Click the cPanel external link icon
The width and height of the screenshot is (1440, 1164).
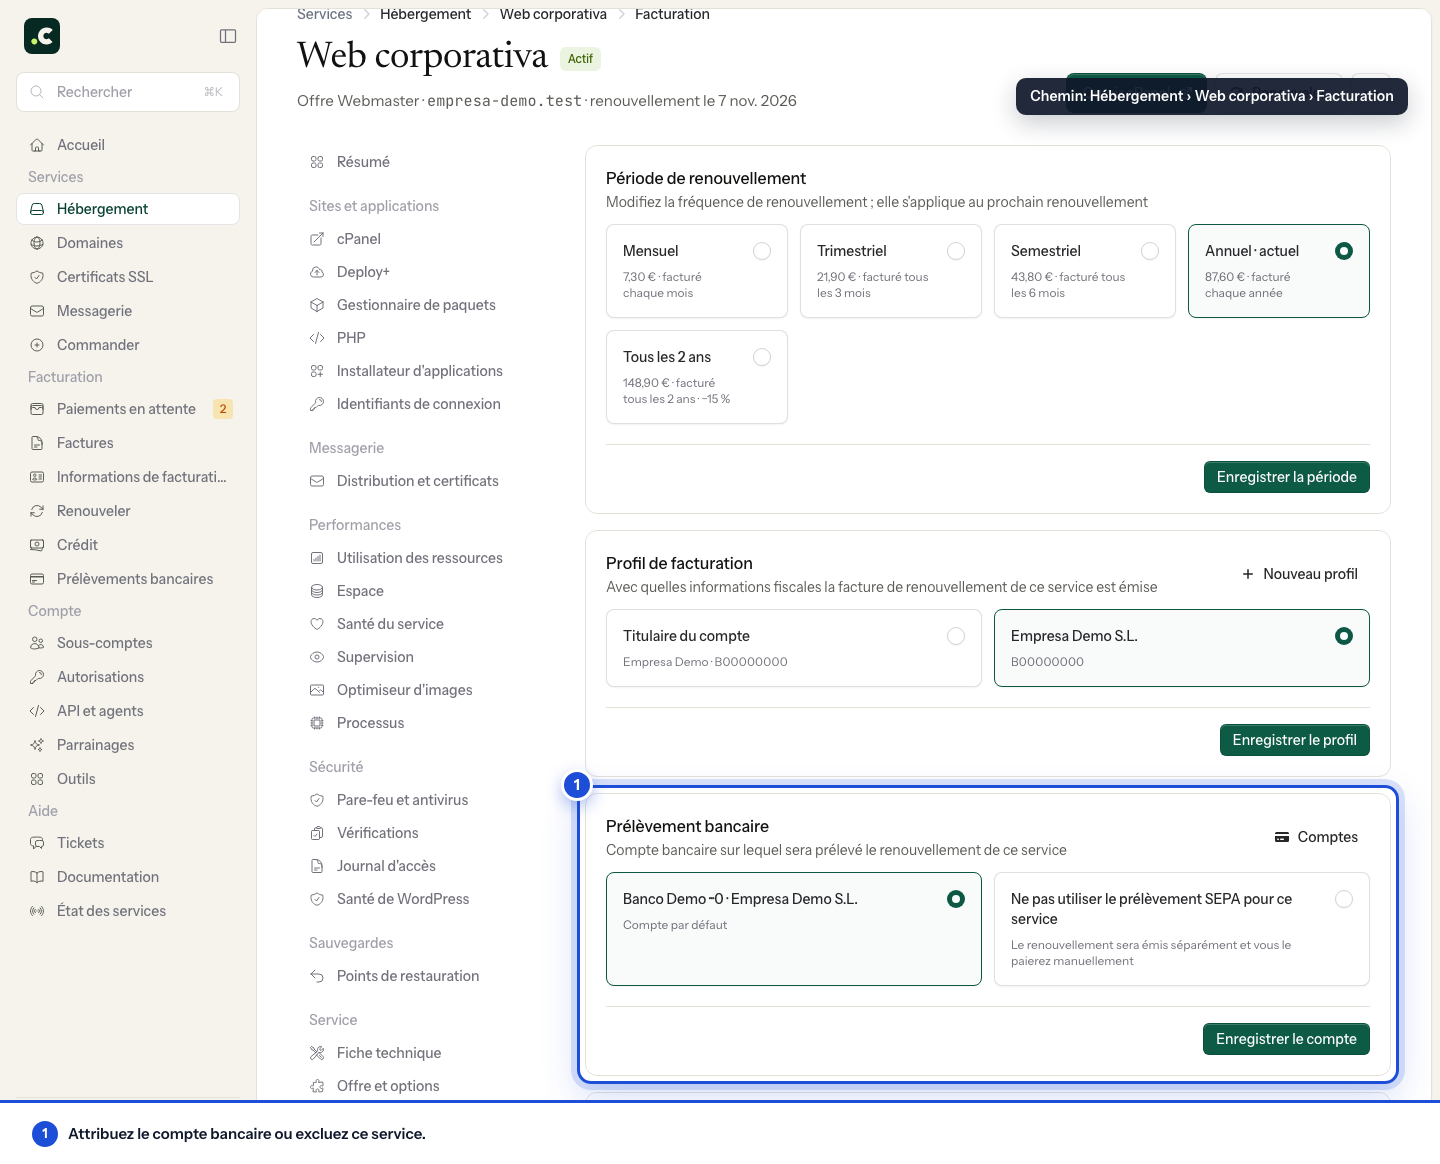point(317,239)
